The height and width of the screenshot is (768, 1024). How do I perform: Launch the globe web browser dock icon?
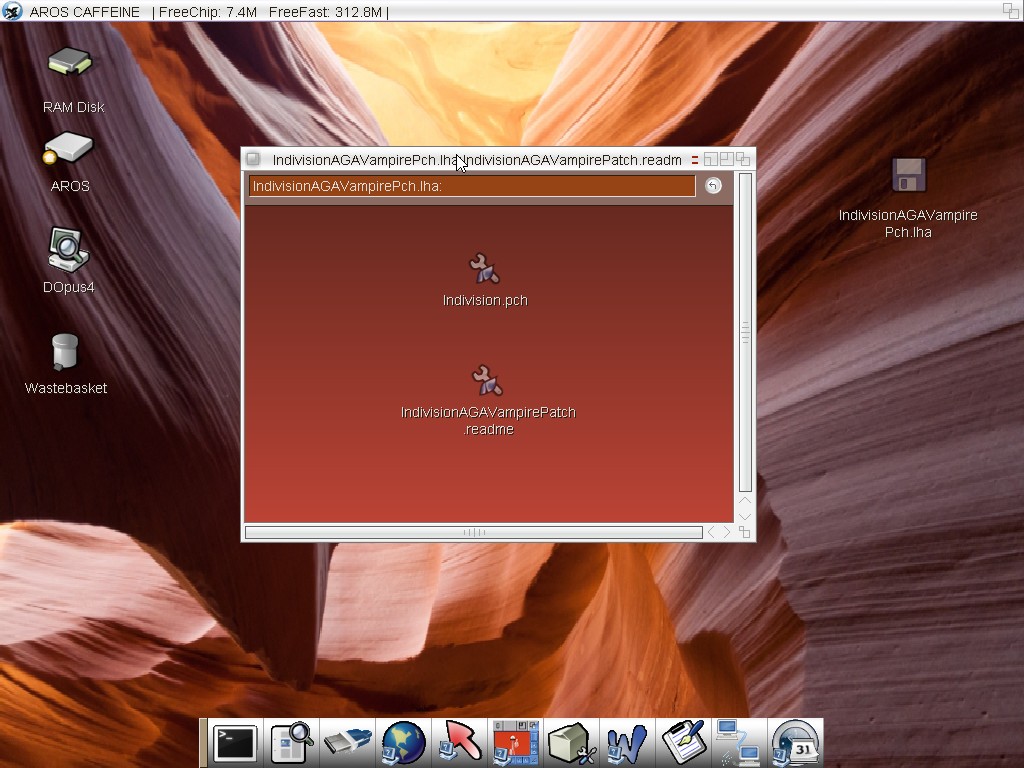point(403,744)
